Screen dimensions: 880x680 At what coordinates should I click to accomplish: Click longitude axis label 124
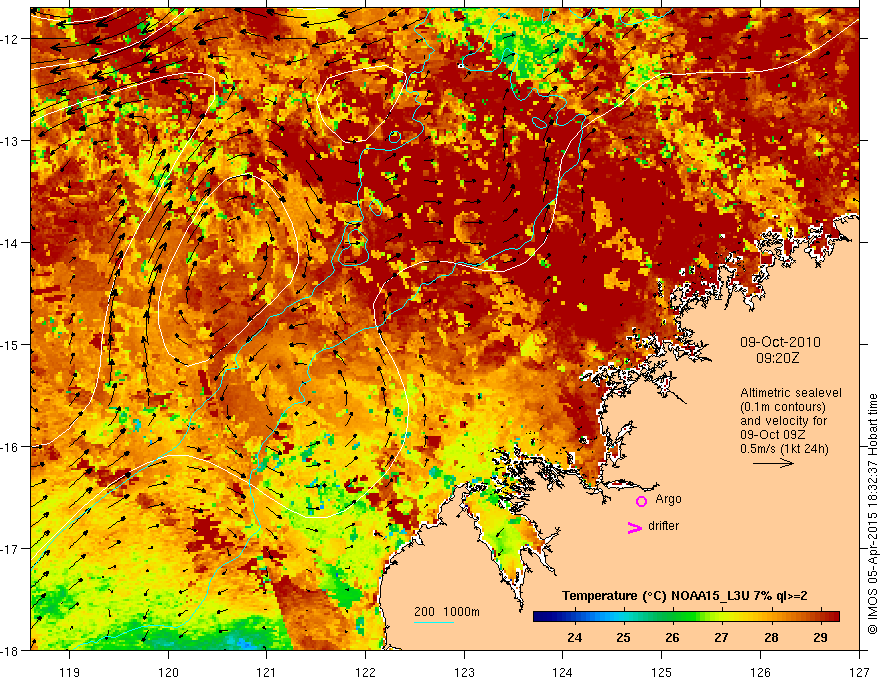[x=563, y=672]
